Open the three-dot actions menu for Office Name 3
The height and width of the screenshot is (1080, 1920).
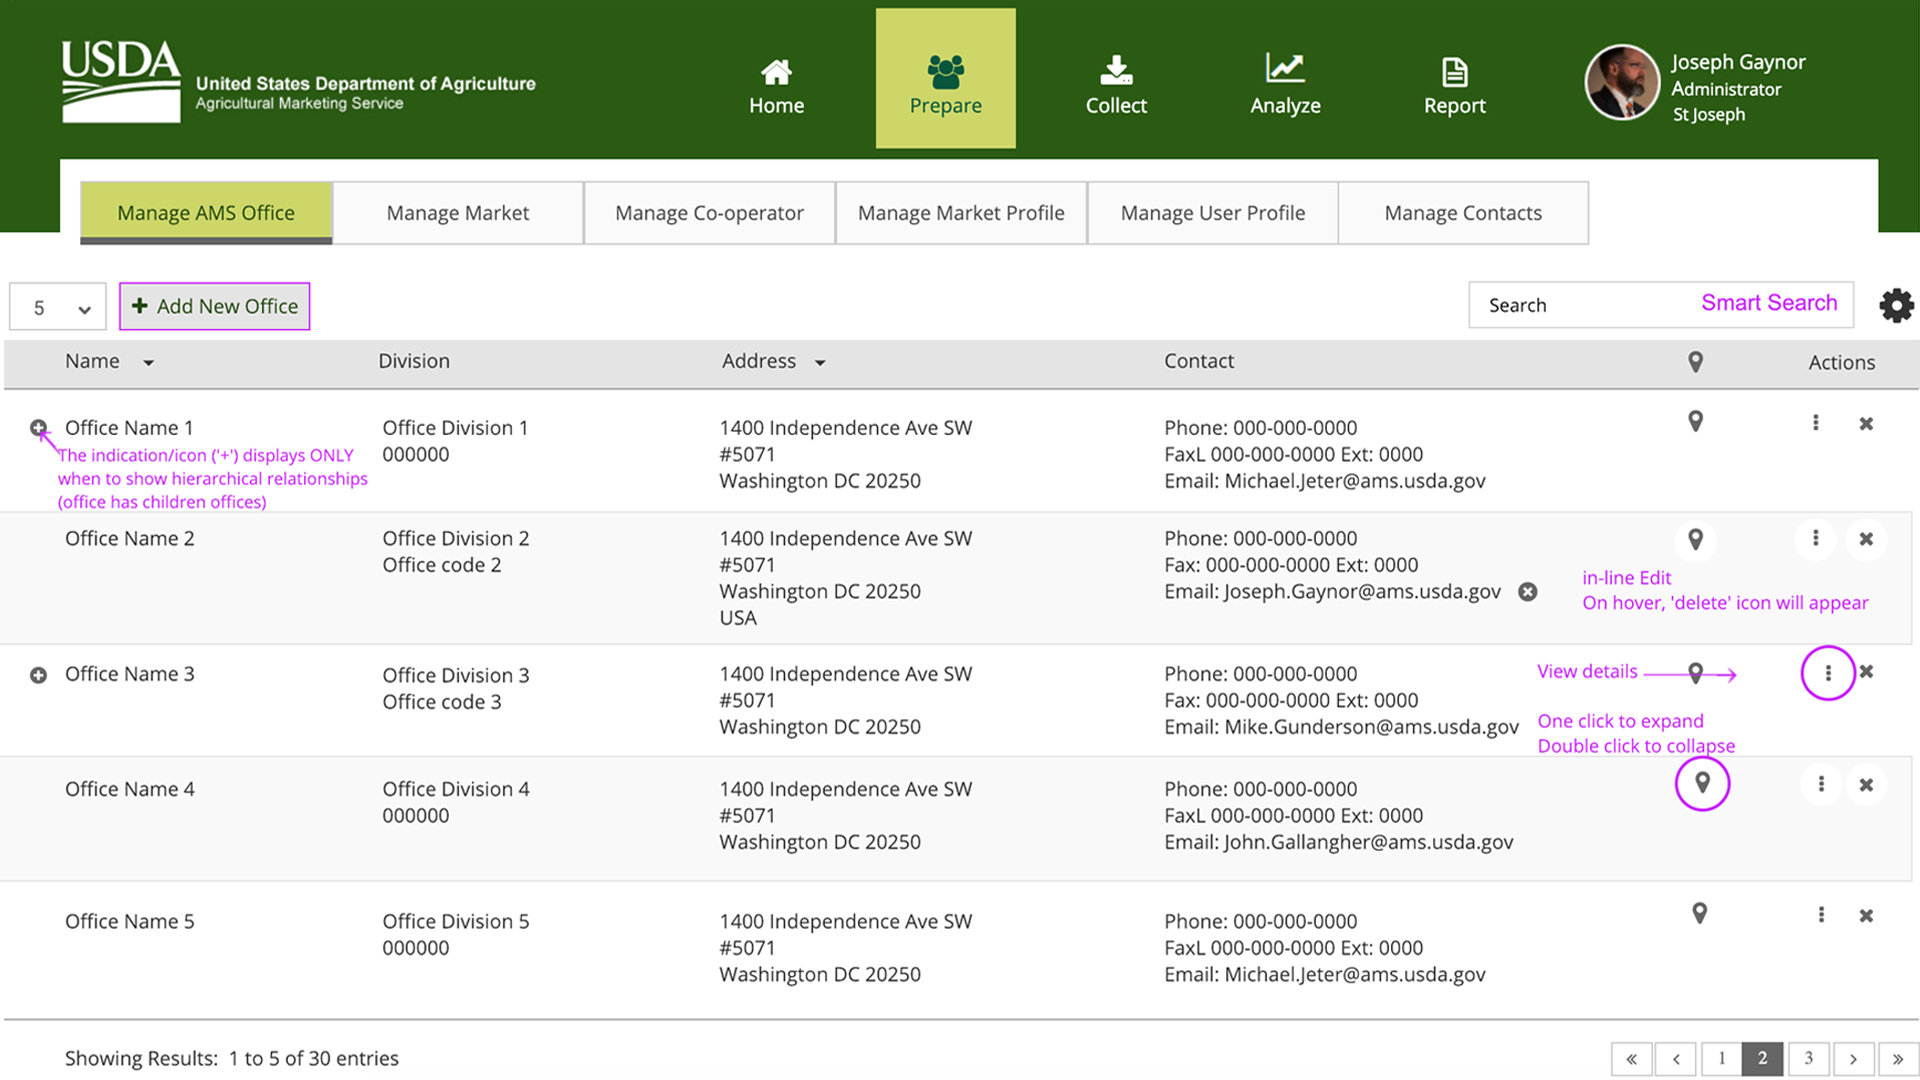(1827, 673)
